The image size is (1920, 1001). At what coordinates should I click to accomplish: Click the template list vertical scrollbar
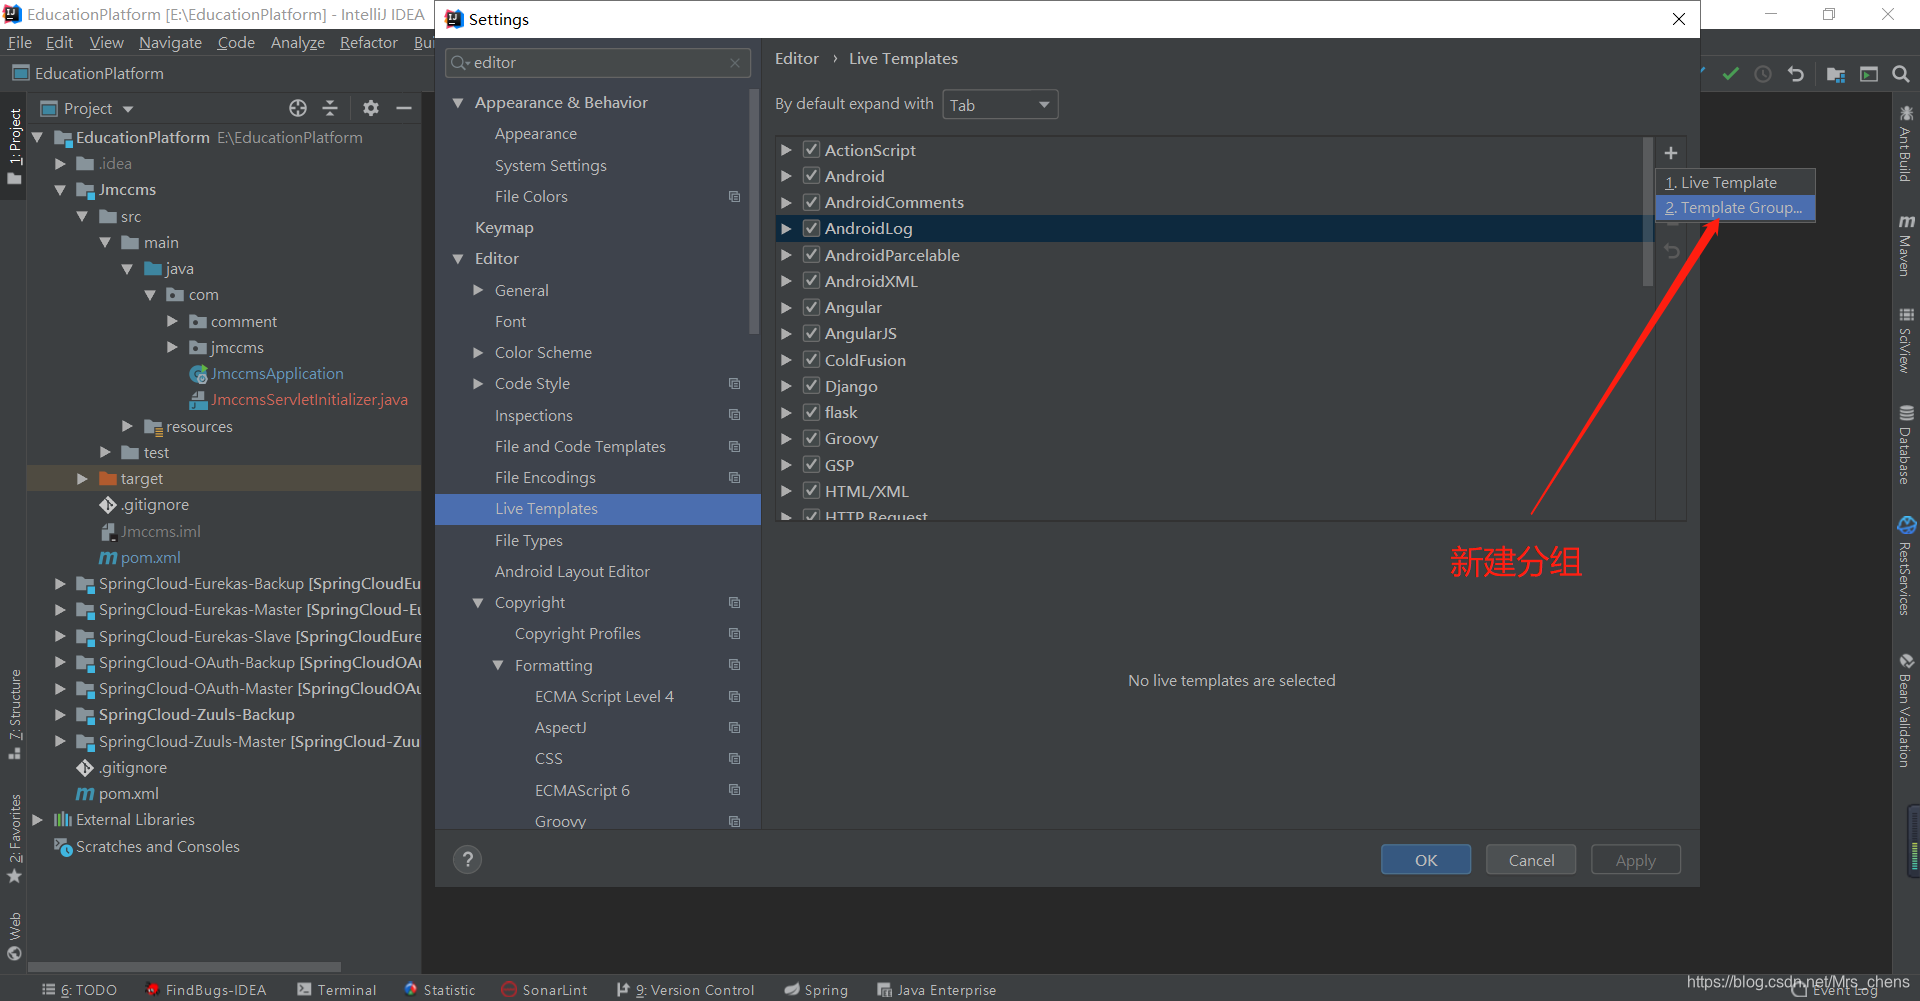[x=1648, y=212]
